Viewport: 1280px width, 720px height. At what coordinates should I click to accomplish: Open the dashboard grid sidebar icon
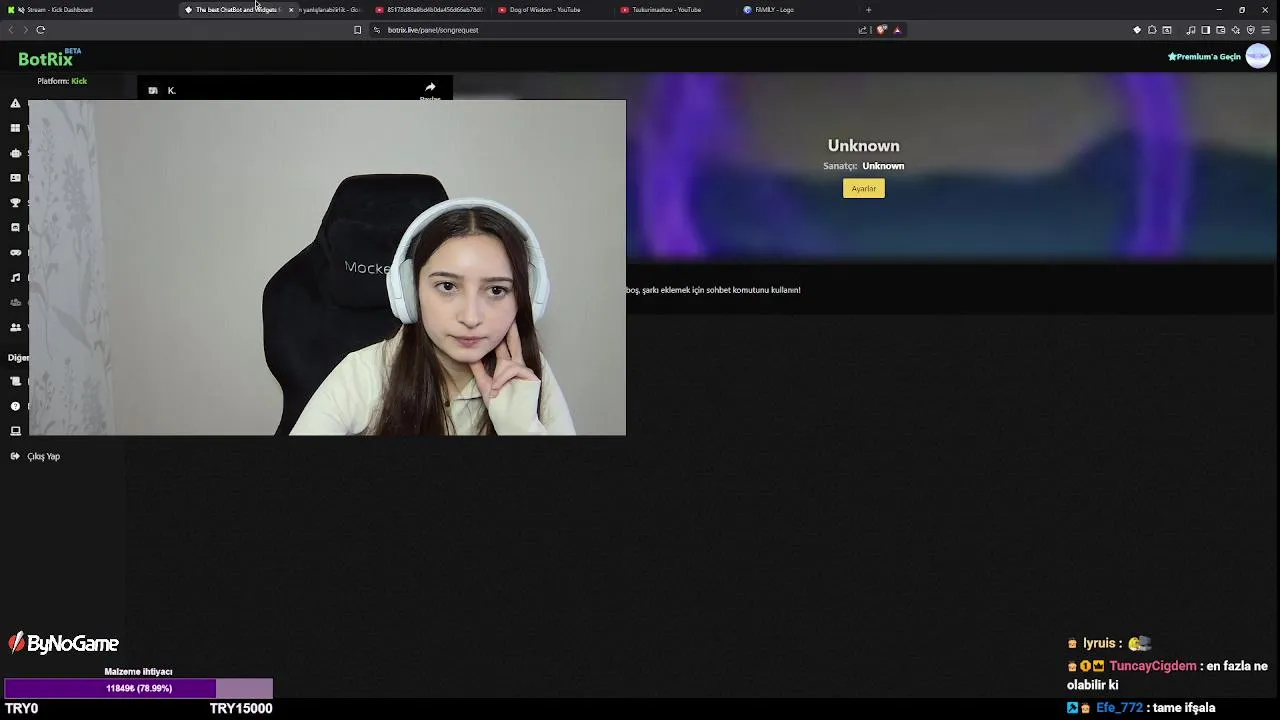[15, 128]
